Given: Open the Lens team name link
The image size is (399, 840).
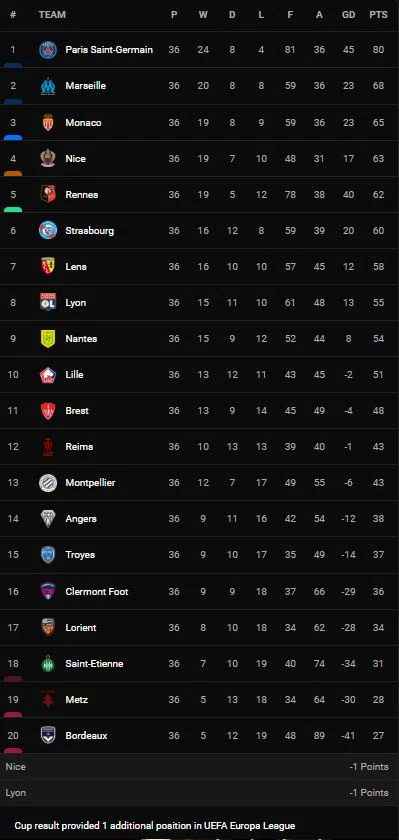Looking at the screenshot, I should click(76, 266).
